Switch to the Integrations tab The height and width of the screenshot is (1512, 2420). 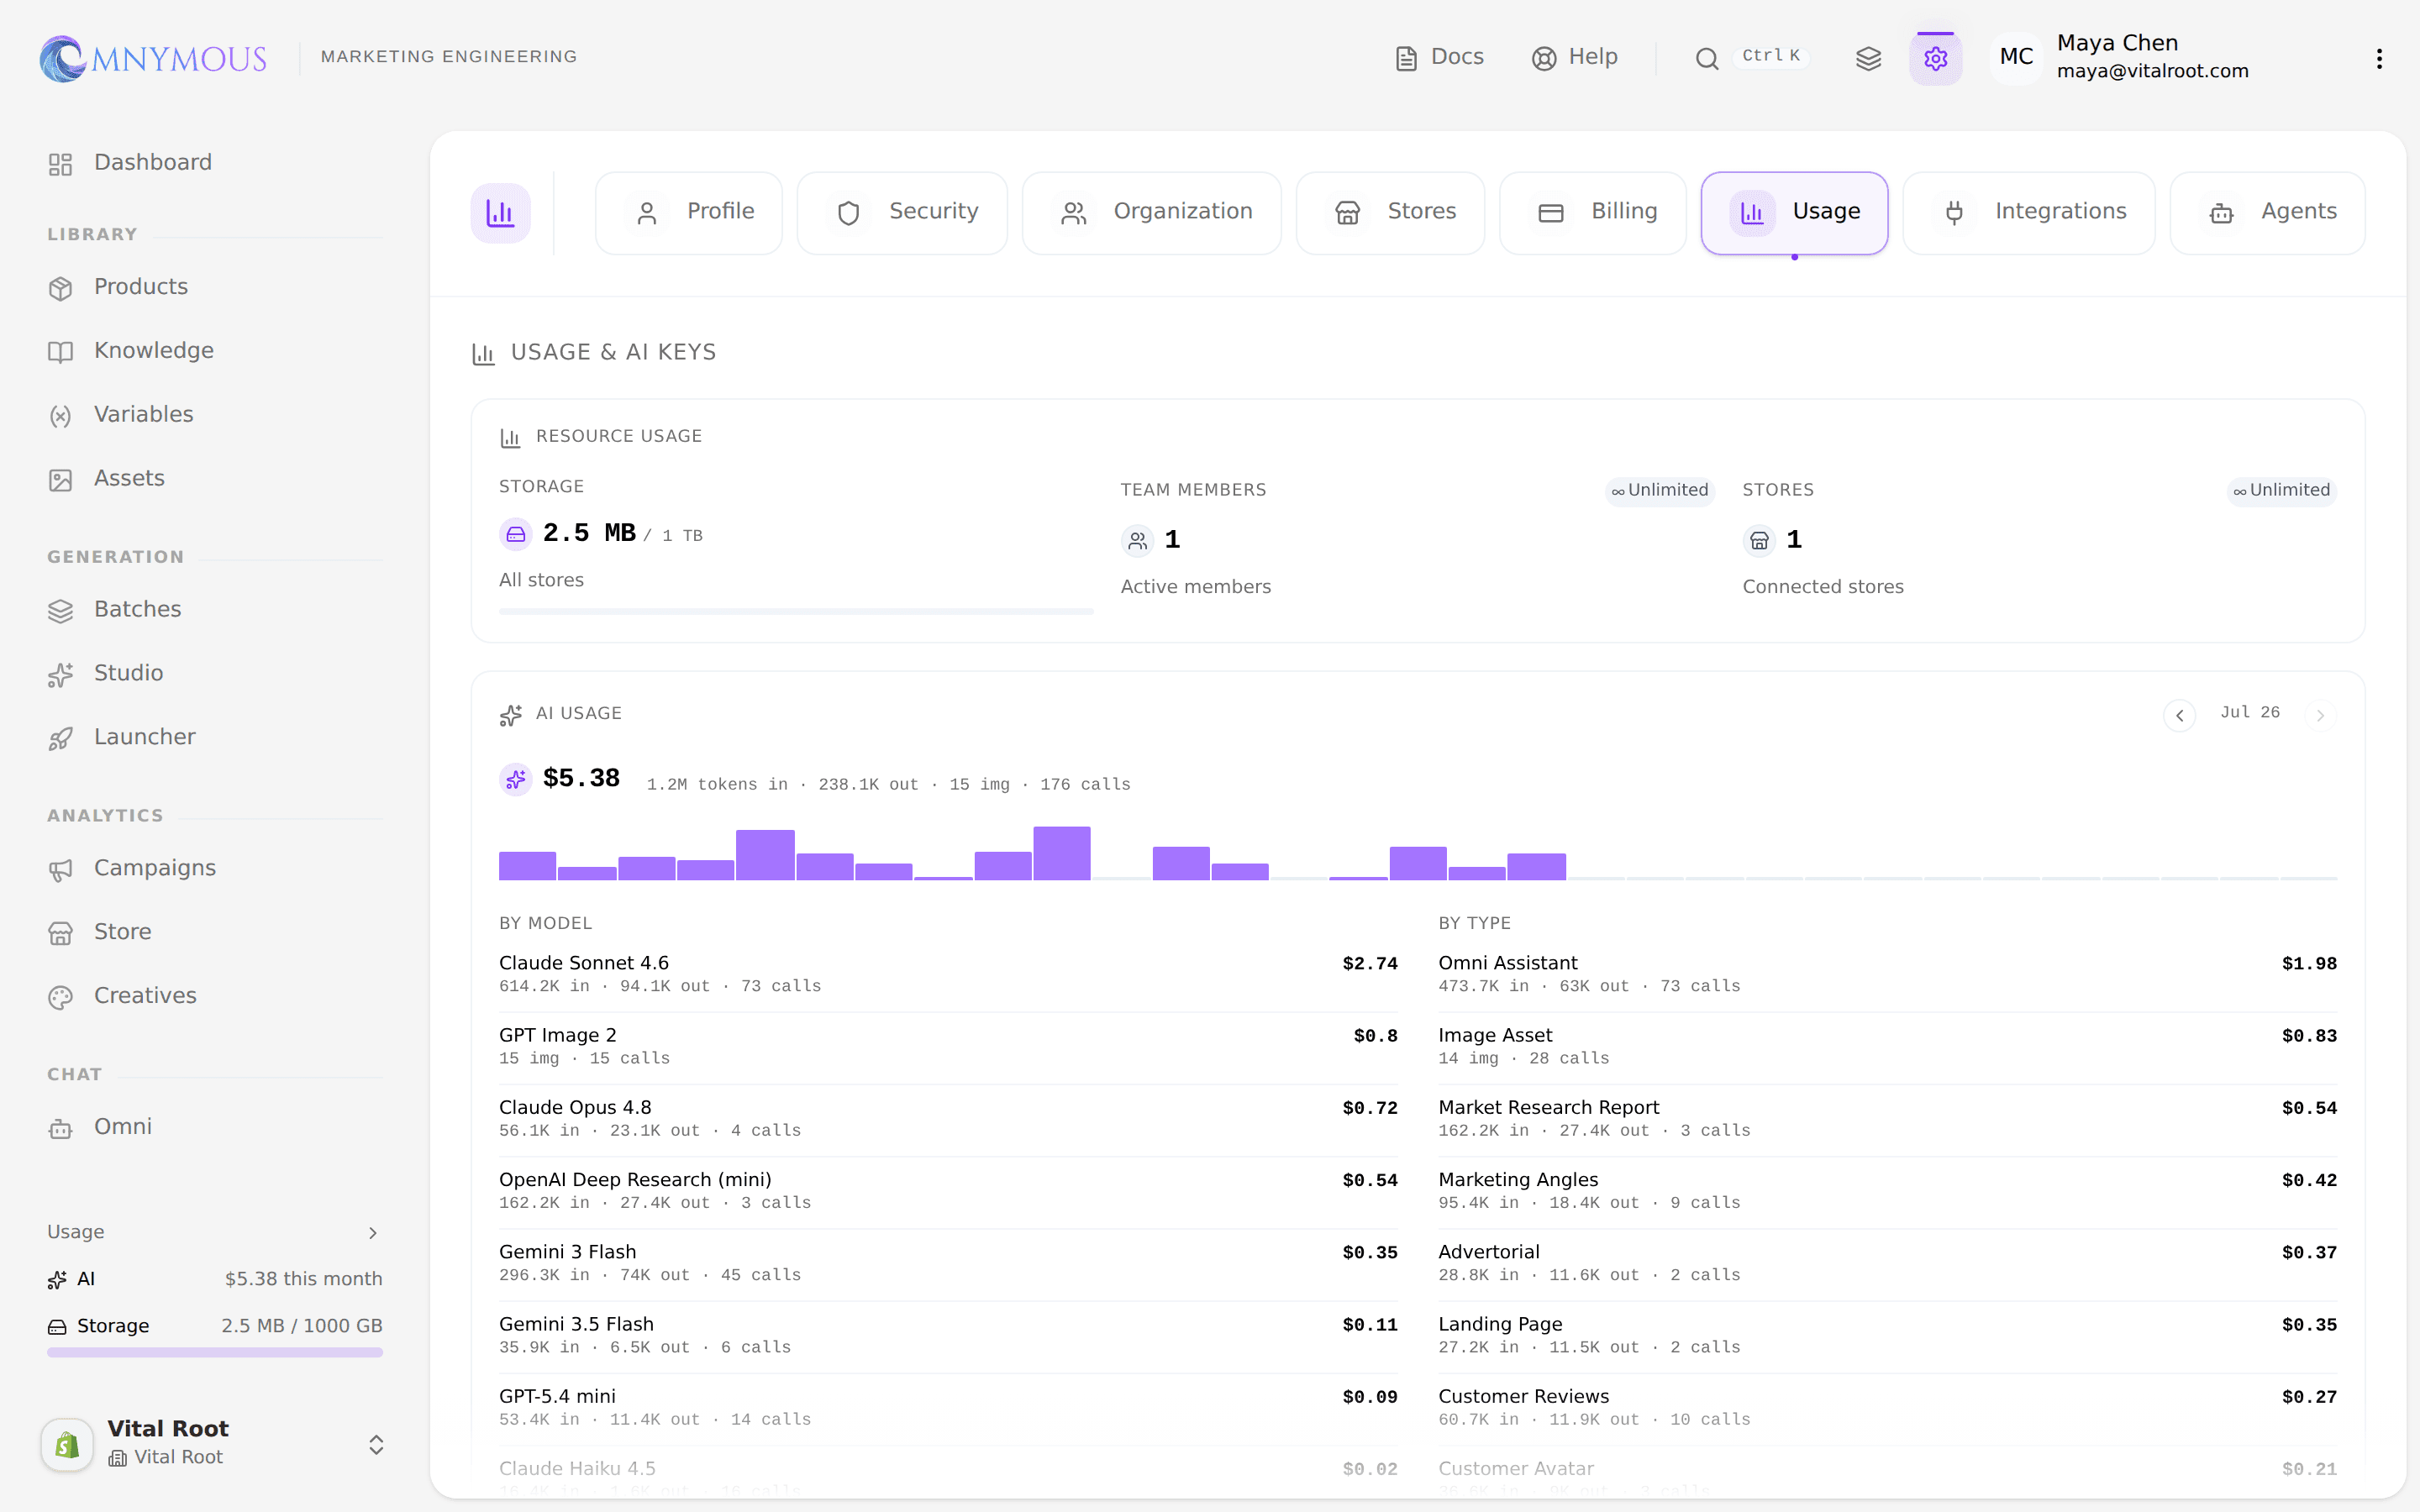tap(2029, 213)
